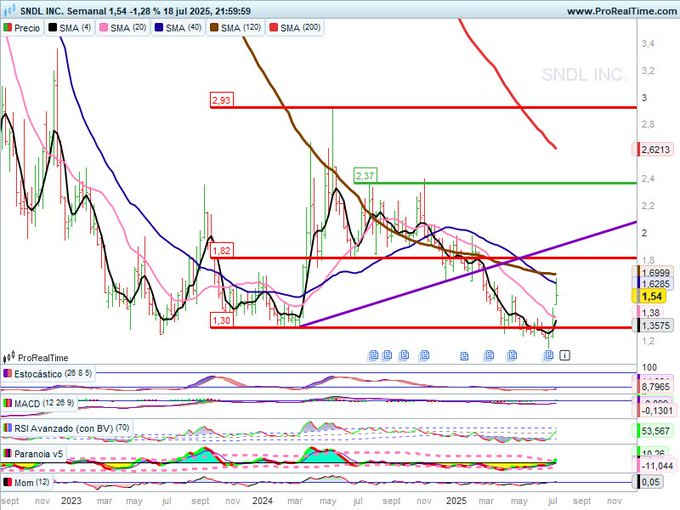
Task: Click the Estocástico indicator icon
Action: (x=7, y=373)
